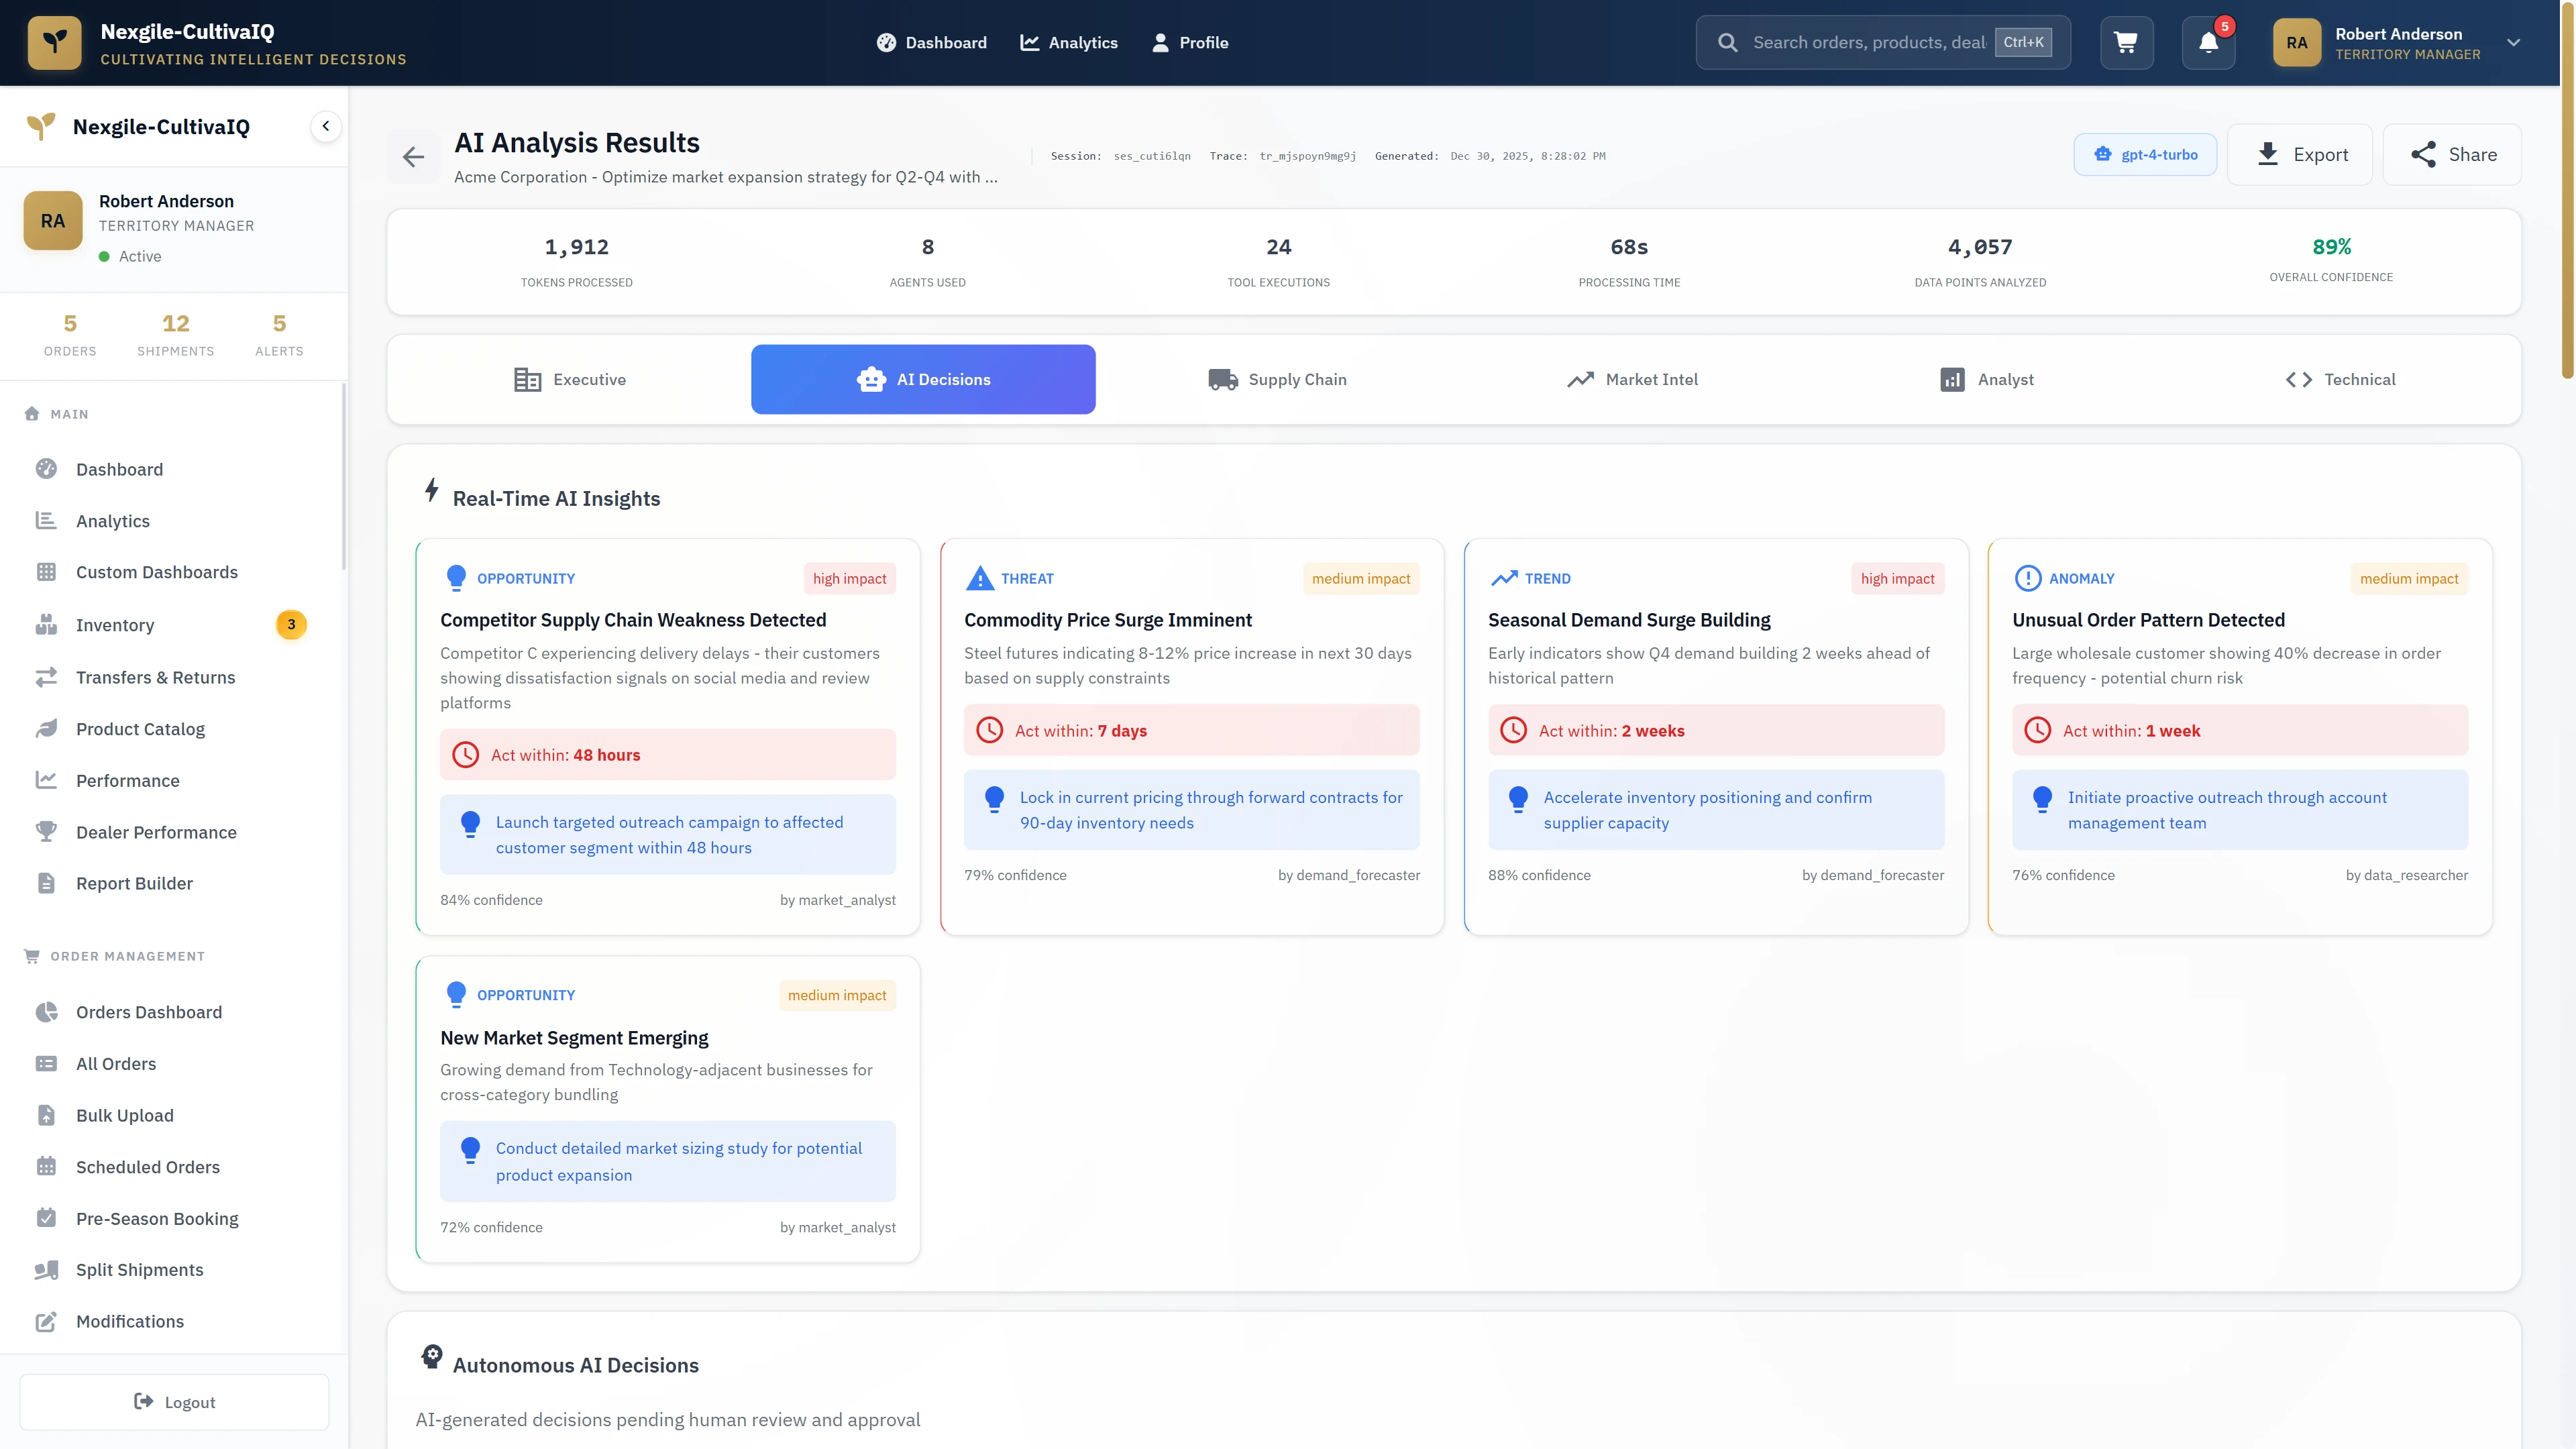Click the Dealer Performance trophy icon
Screen dimensions: 2576x1449
tap(47, 832)
